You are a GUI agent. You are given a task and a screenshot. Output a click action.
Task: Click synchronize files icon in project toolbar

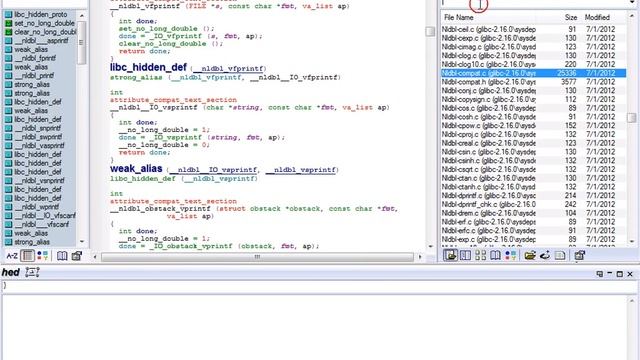(545, 256)
